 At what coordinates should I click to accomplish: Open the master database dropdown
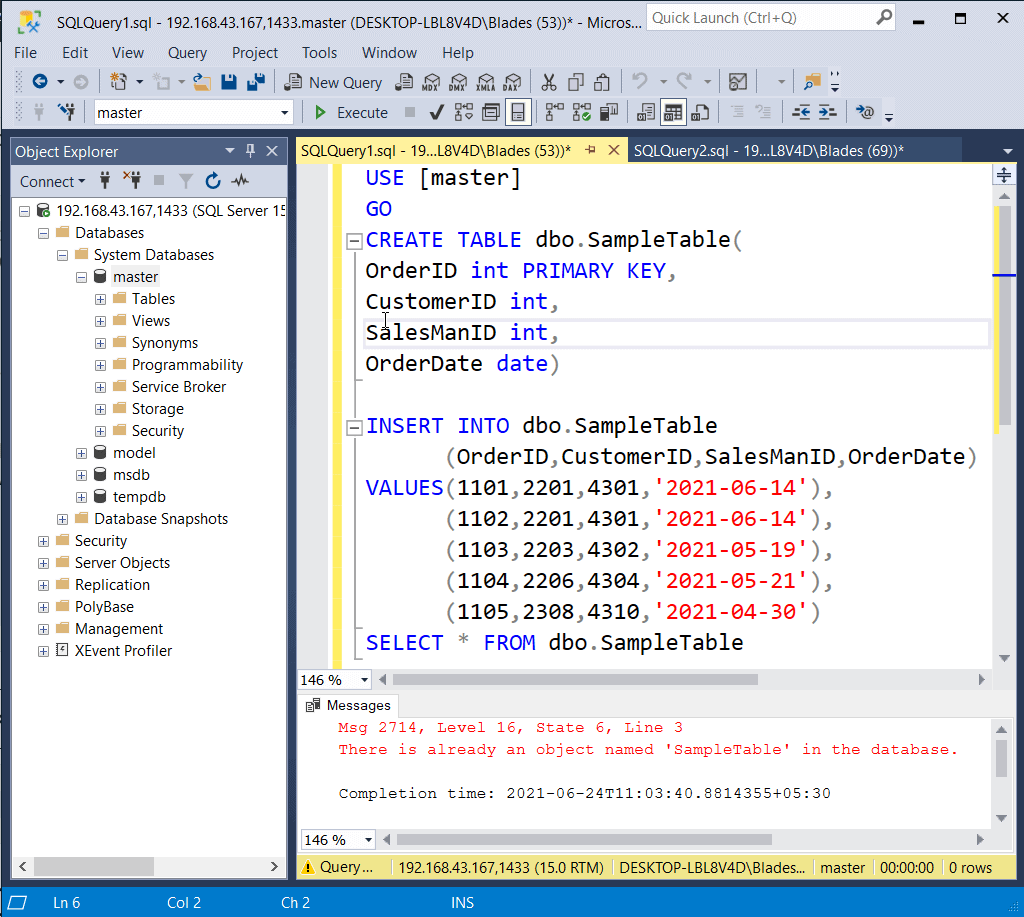click(285, 113)
